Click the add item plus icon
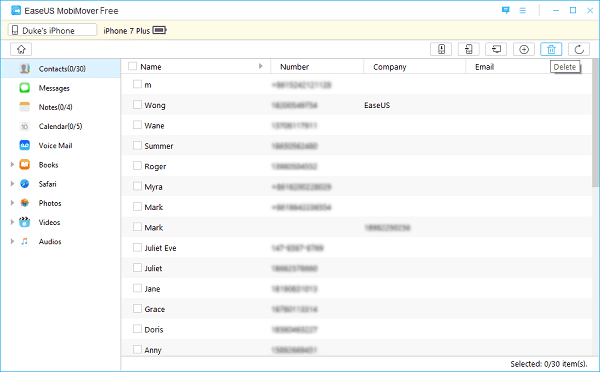 point(524,49)
